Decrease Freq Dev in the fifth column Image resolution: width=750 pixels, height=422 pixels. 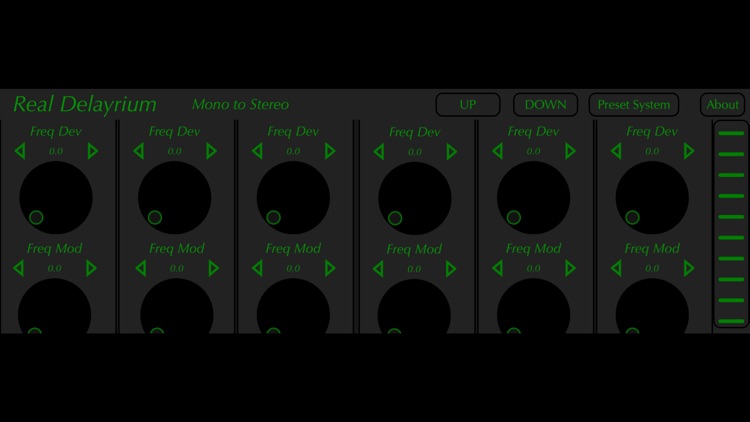click(497, 151)
